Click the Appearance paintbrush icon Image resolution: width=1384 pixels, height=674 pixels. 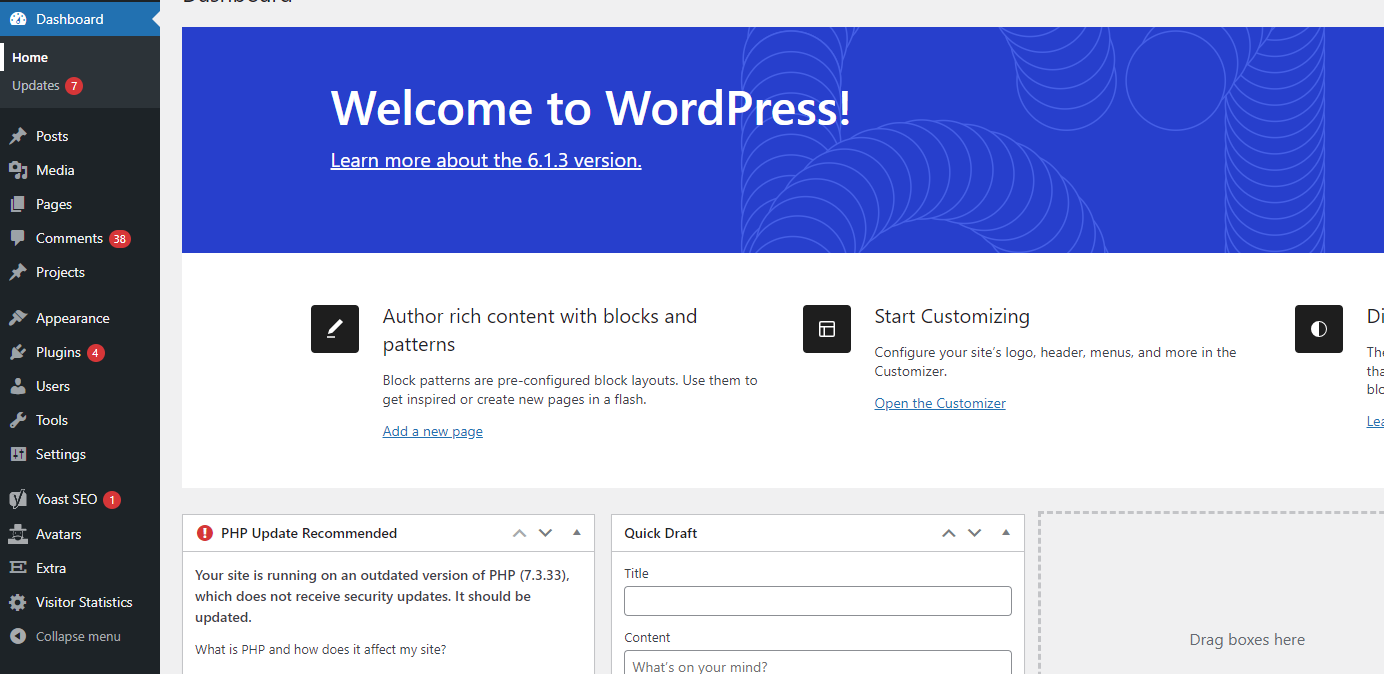click(18, 318)
